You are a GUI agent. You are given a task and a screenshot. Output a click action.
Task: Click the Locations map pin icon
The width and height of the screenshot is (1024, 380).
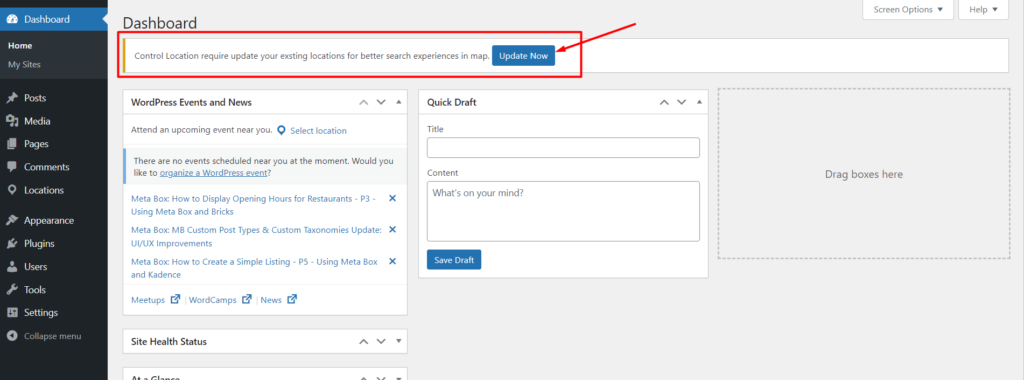click(12, 190)
